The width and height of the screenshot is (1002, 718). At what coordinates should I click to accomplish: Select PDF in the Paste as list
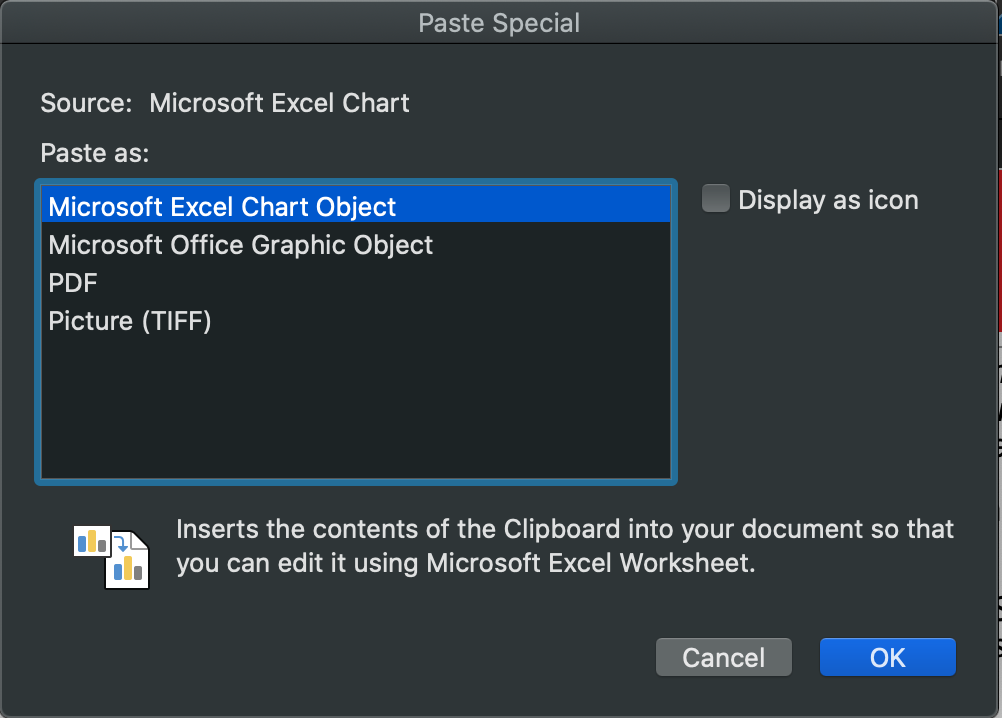[74, 283]
